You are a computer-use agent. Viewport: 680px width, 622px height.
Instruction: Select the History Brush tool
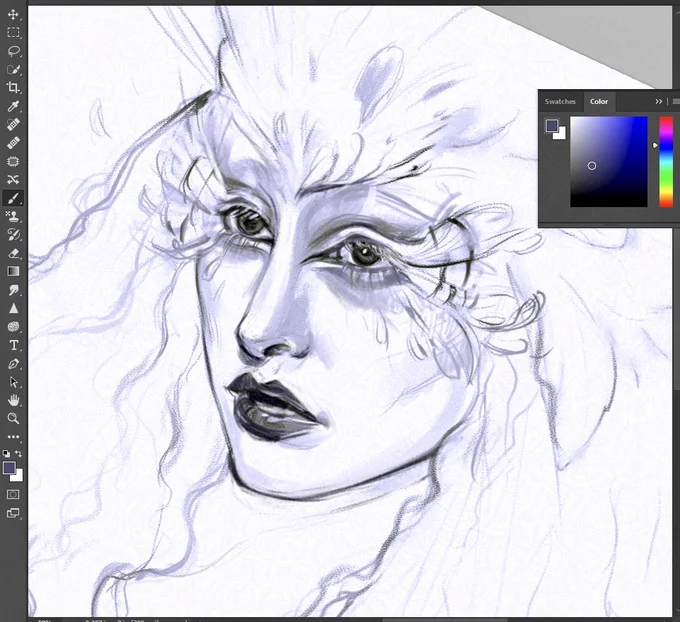[13, 235]
